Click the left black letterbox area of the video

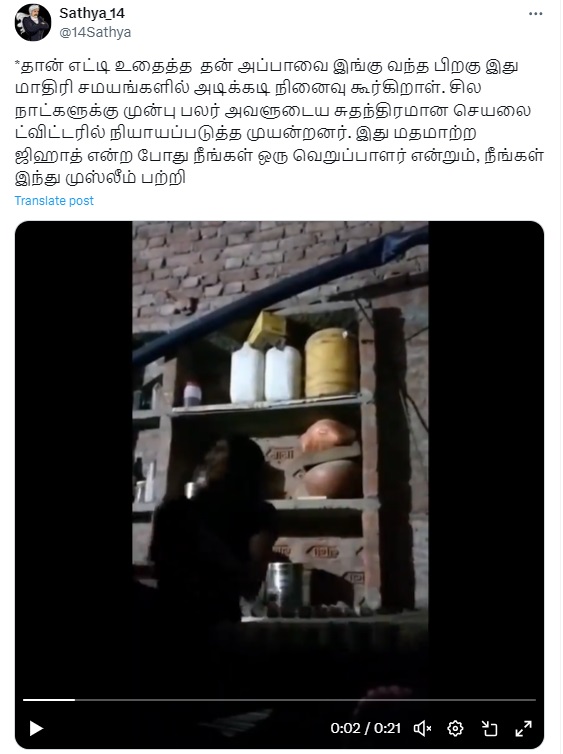(74, 433)
